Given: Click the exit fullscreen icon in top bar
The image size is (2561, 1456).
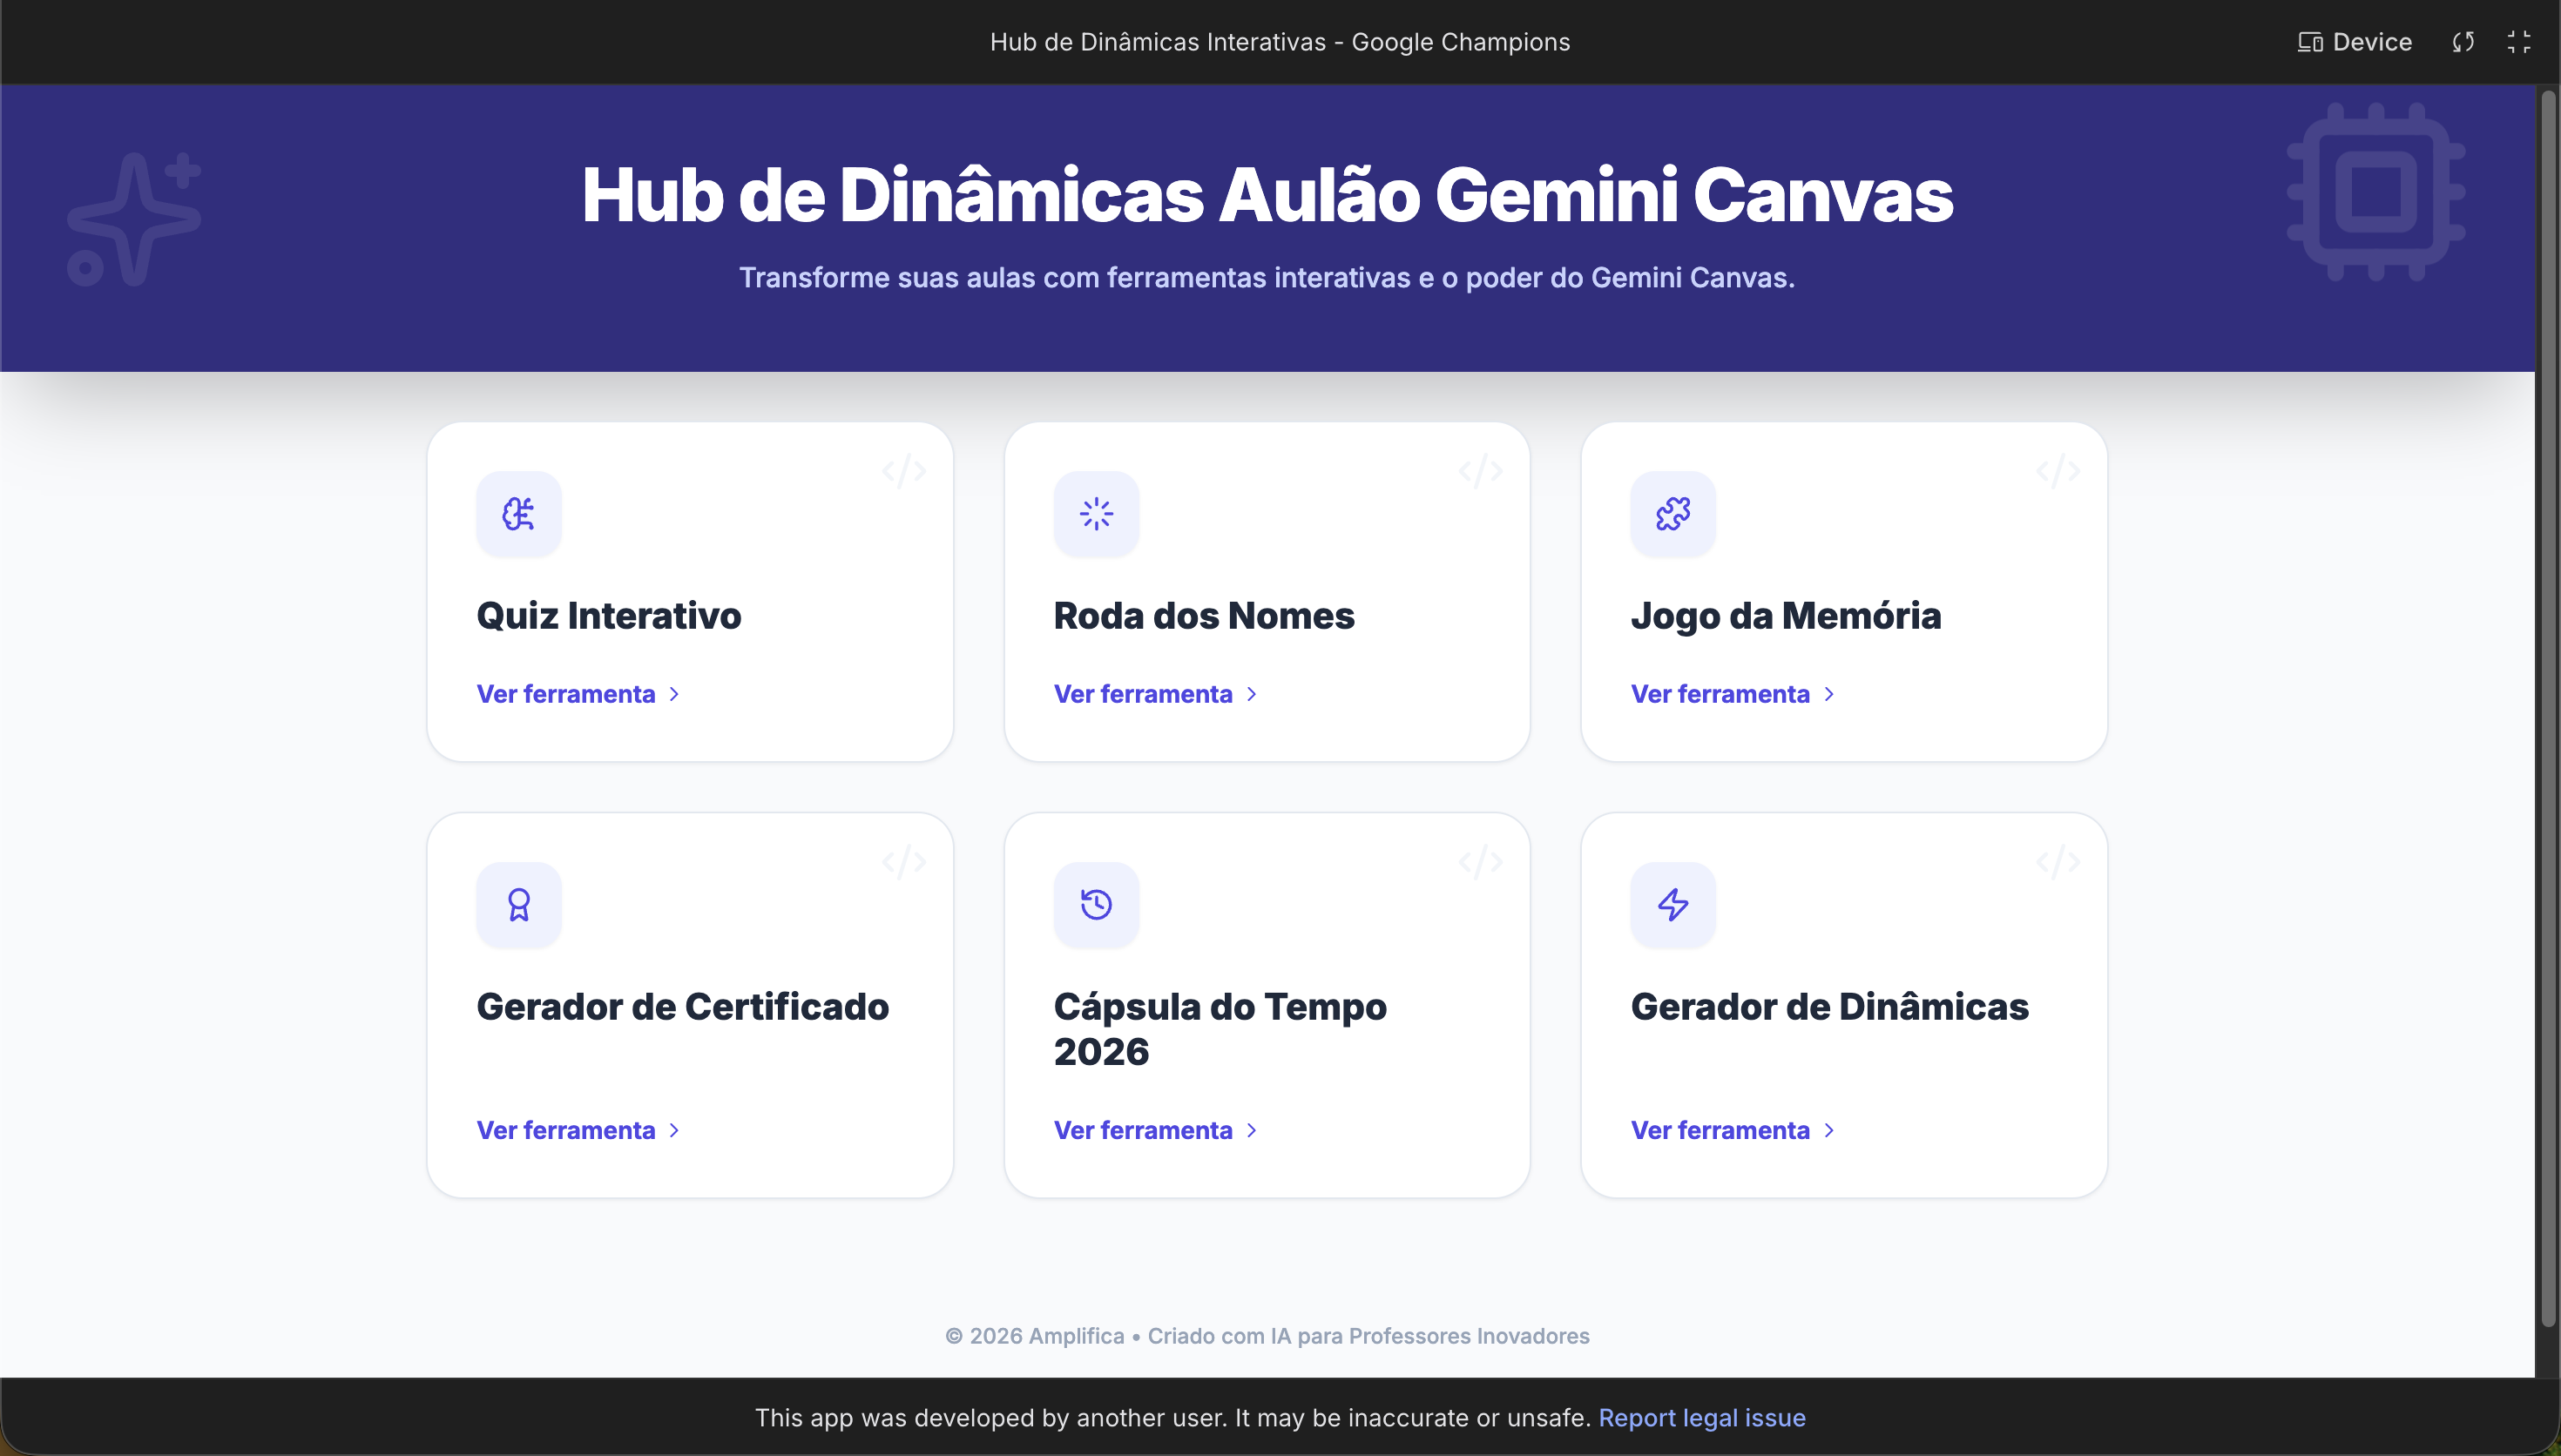Looking at the screenshot, I should [2519, 42].
